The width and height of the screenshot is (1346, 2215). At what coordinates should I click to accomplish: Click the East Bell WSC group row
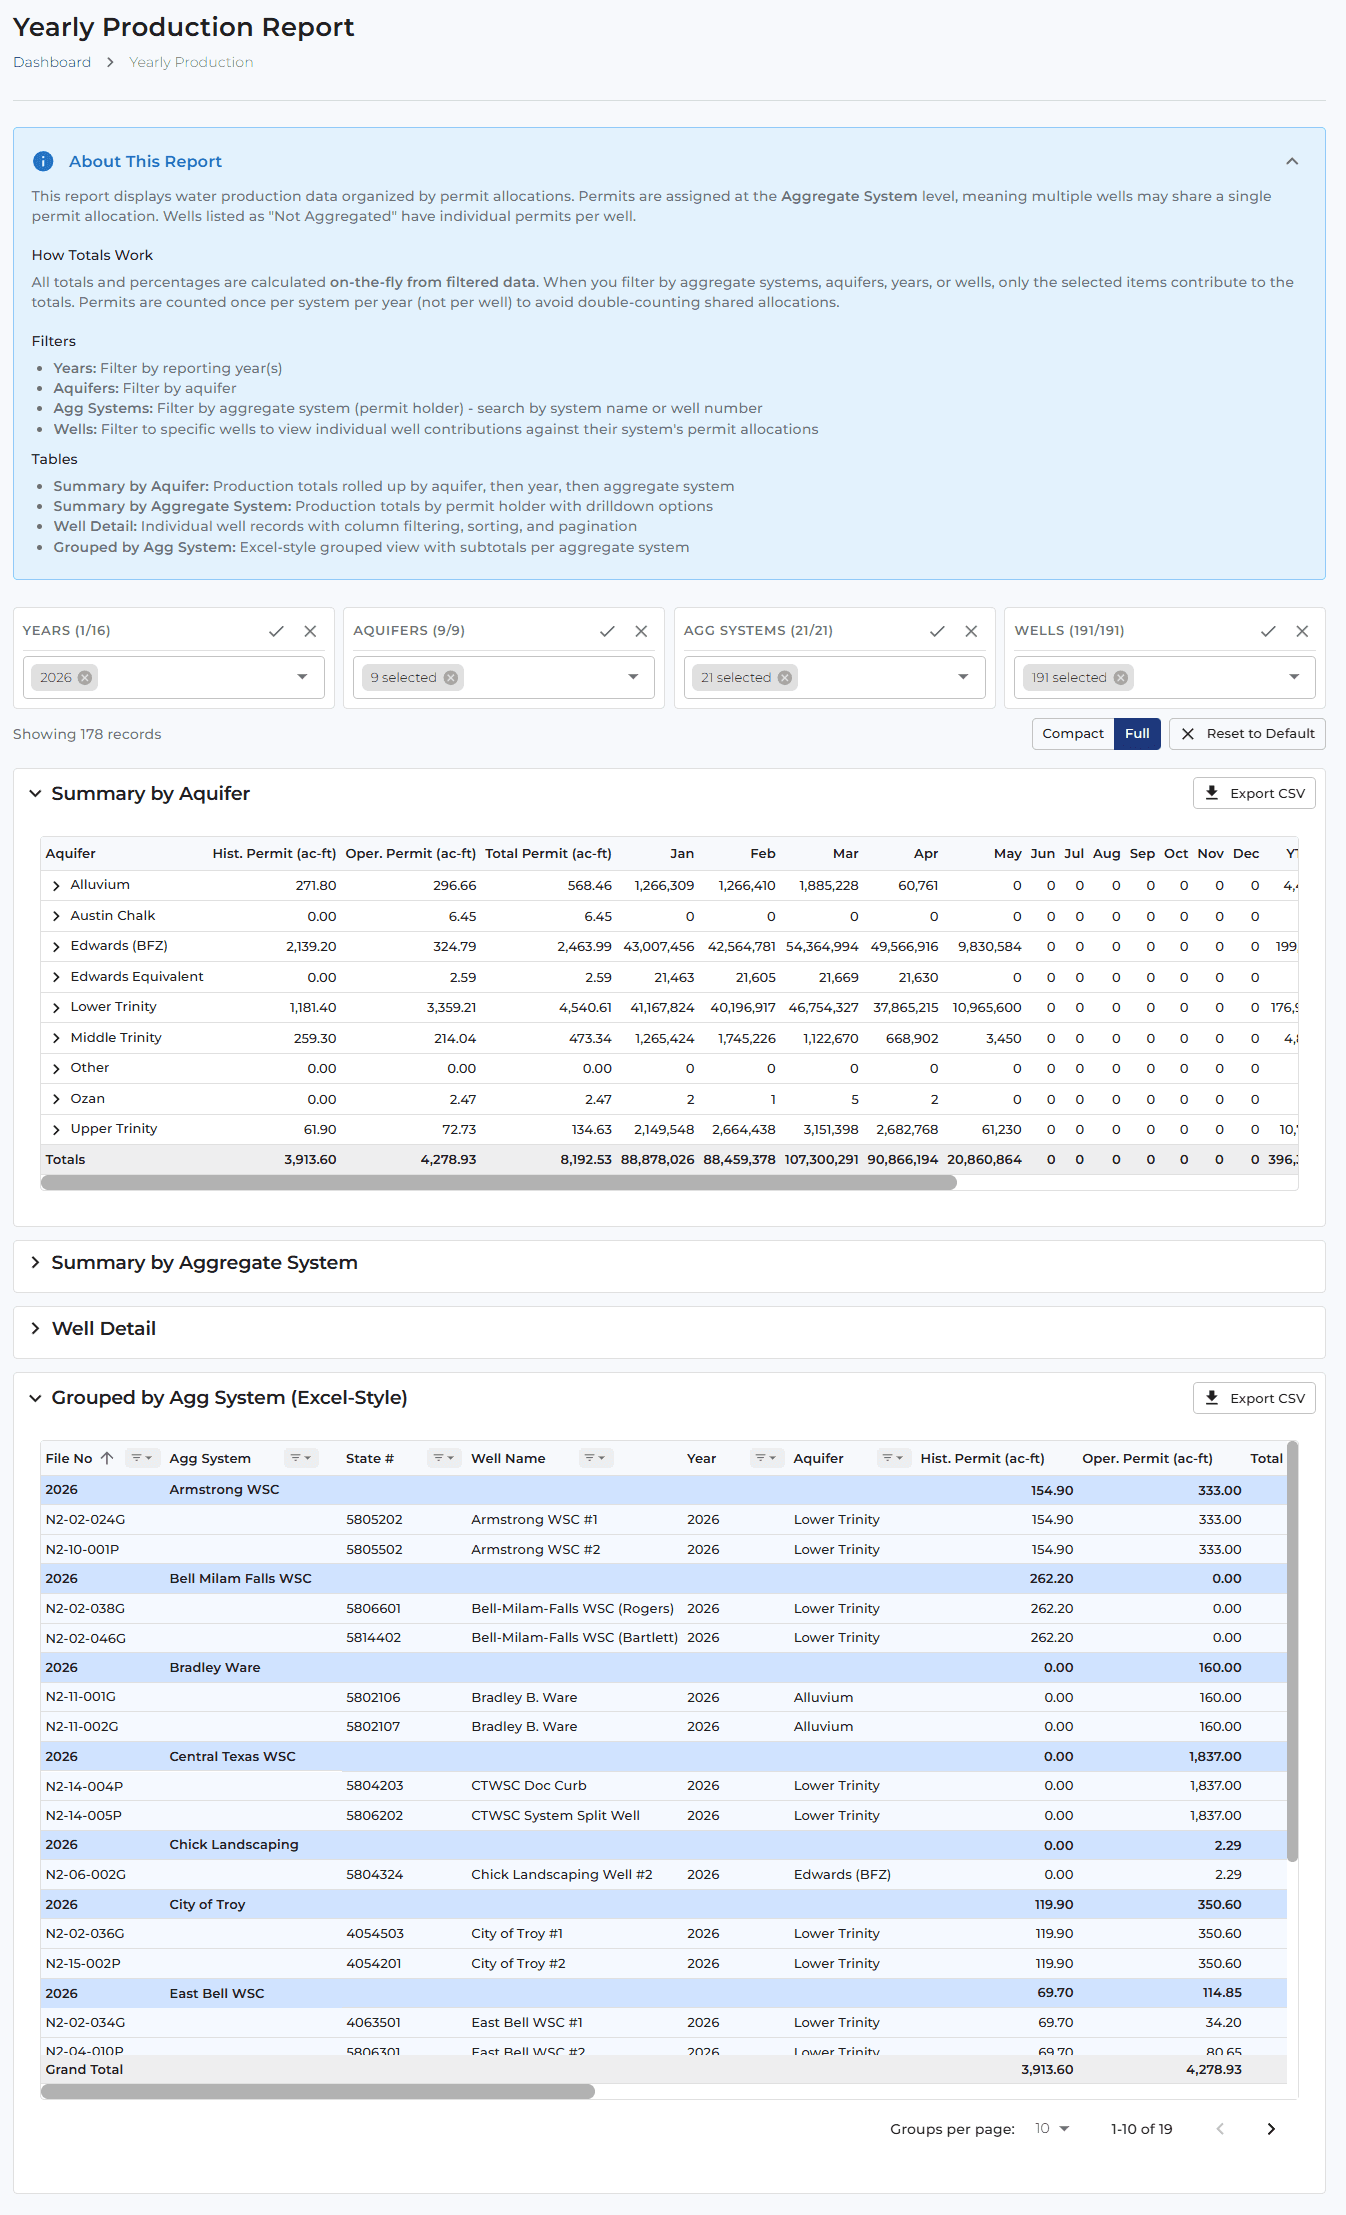[663, 1994]
